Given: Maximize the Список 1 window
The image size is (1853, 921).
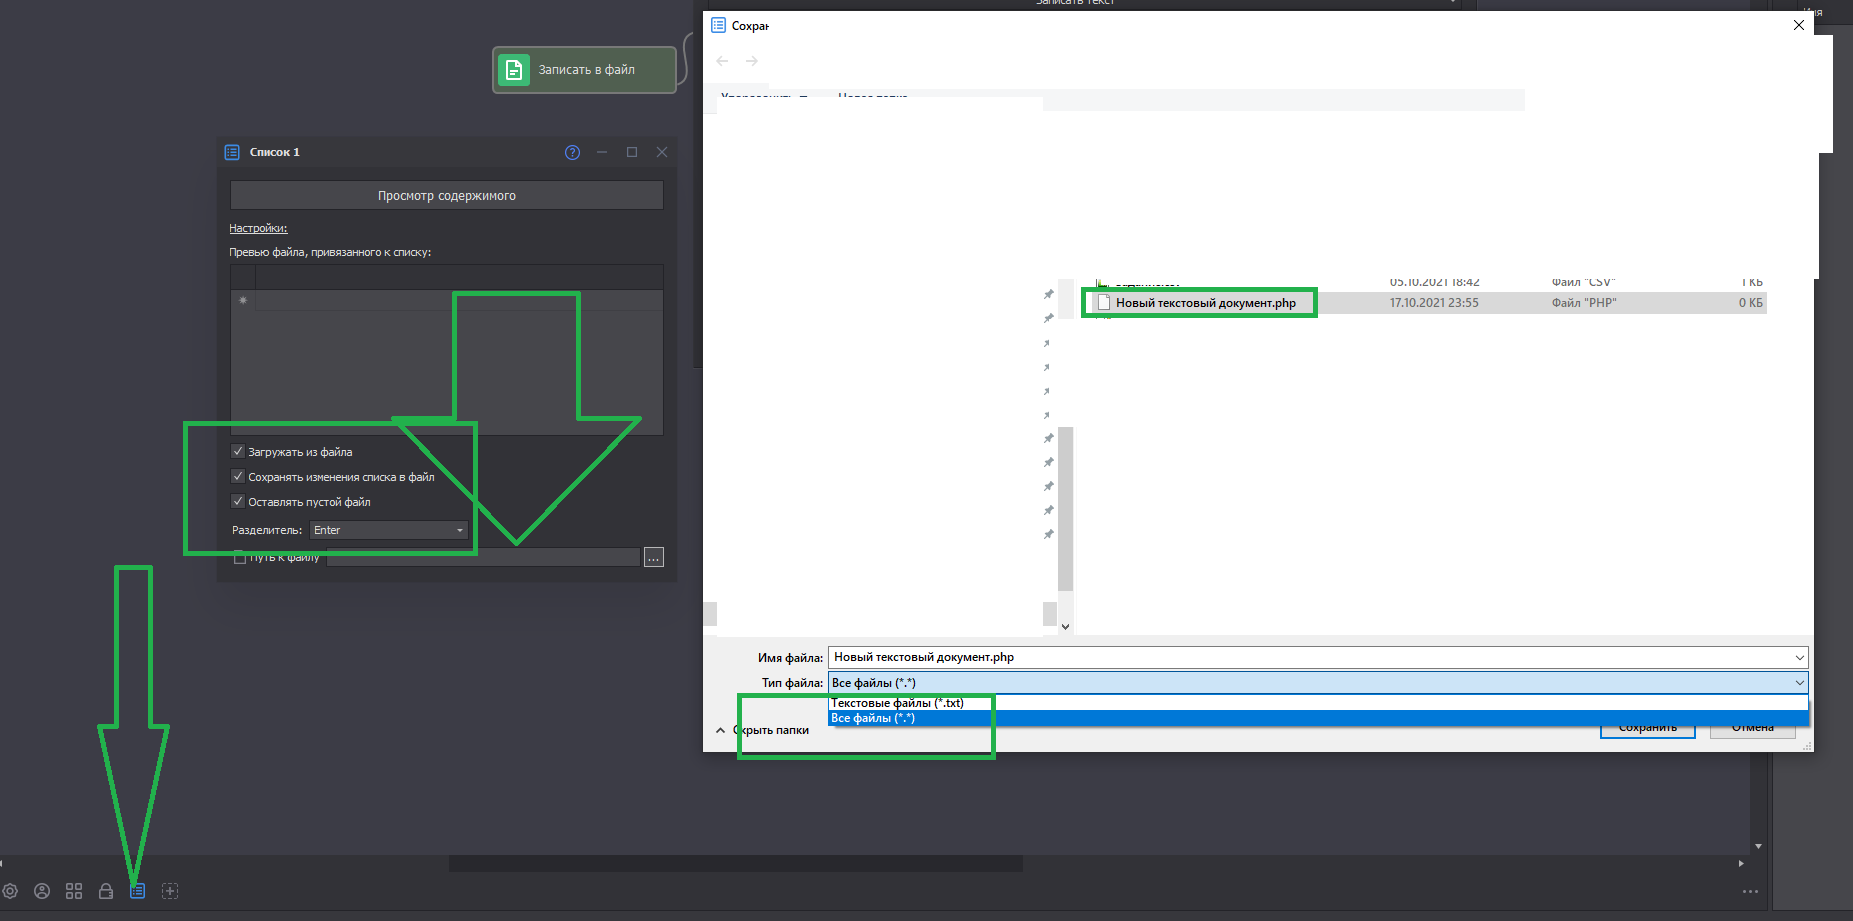Looking at the screenshot, I should 632,152.
